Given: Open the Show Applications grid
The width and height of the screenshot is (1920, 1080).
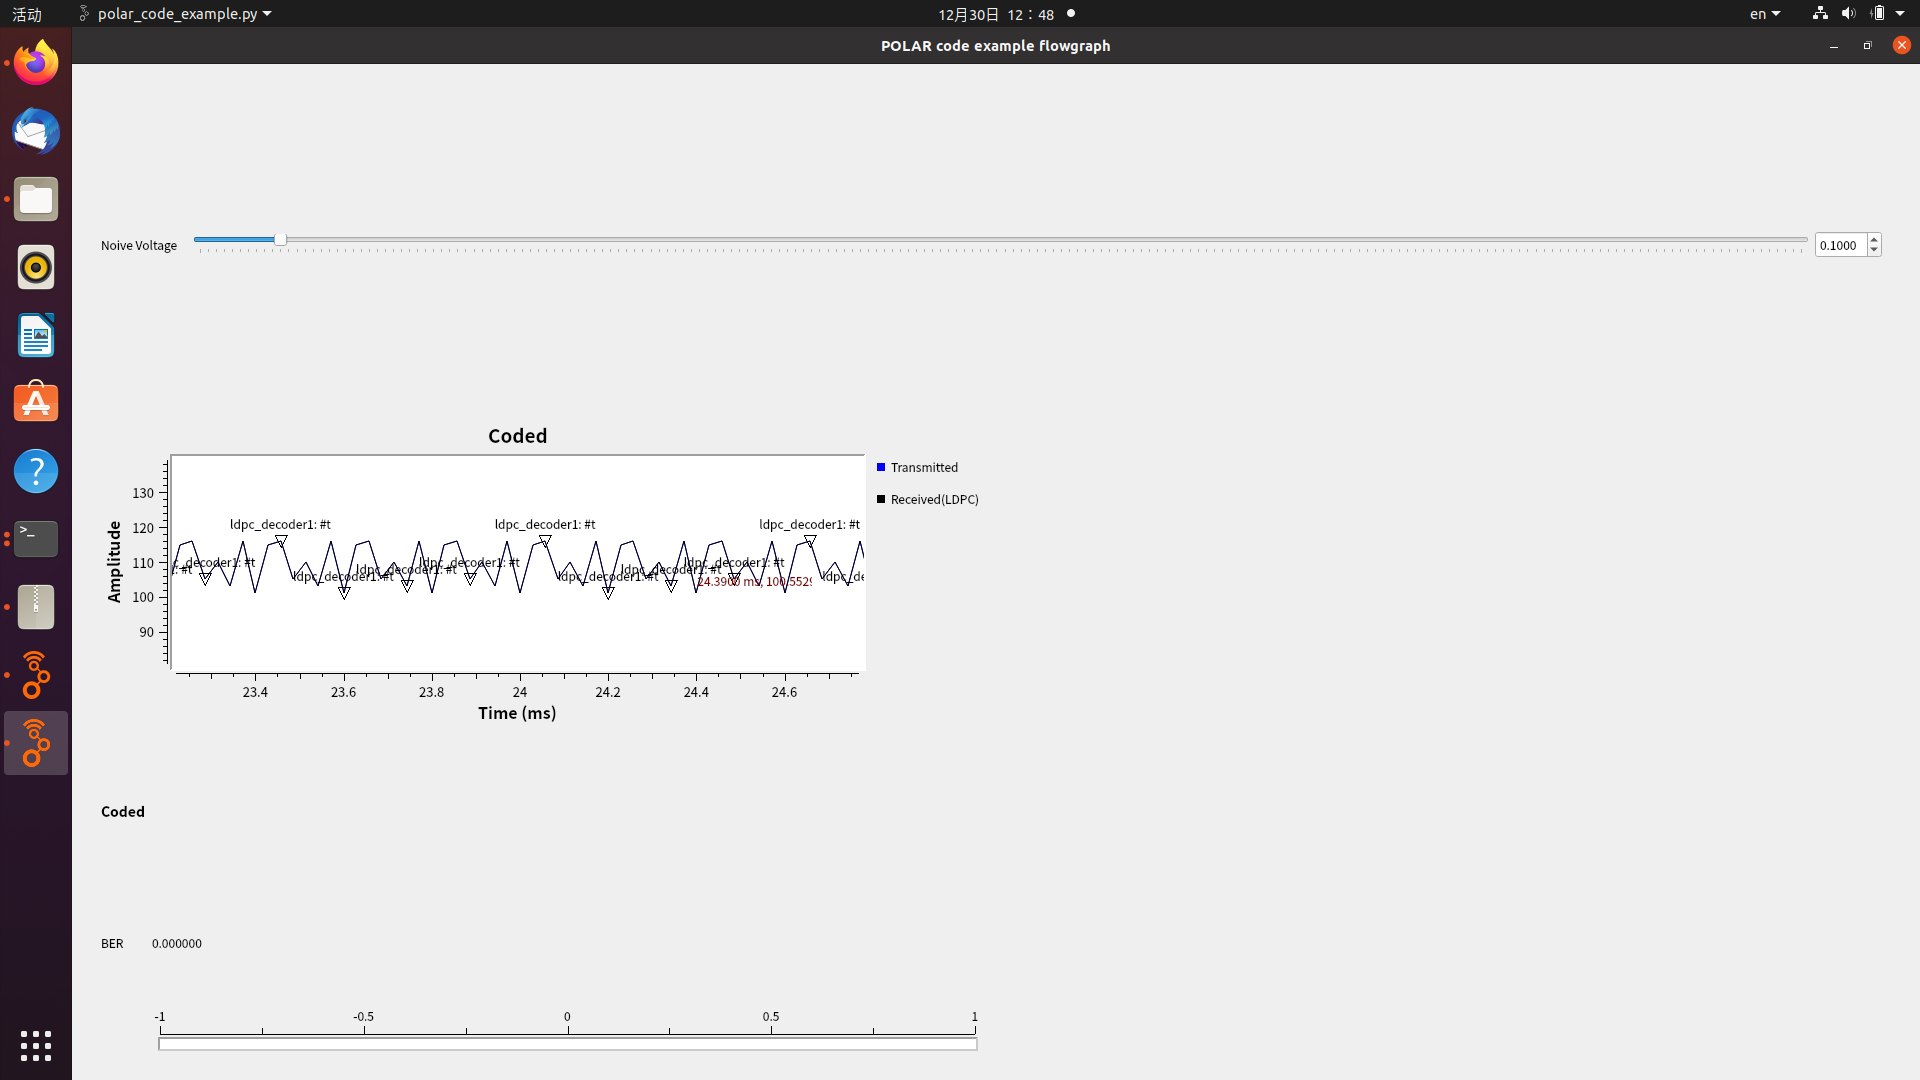Looking at the screenshot, I should tap(35, 1046).
